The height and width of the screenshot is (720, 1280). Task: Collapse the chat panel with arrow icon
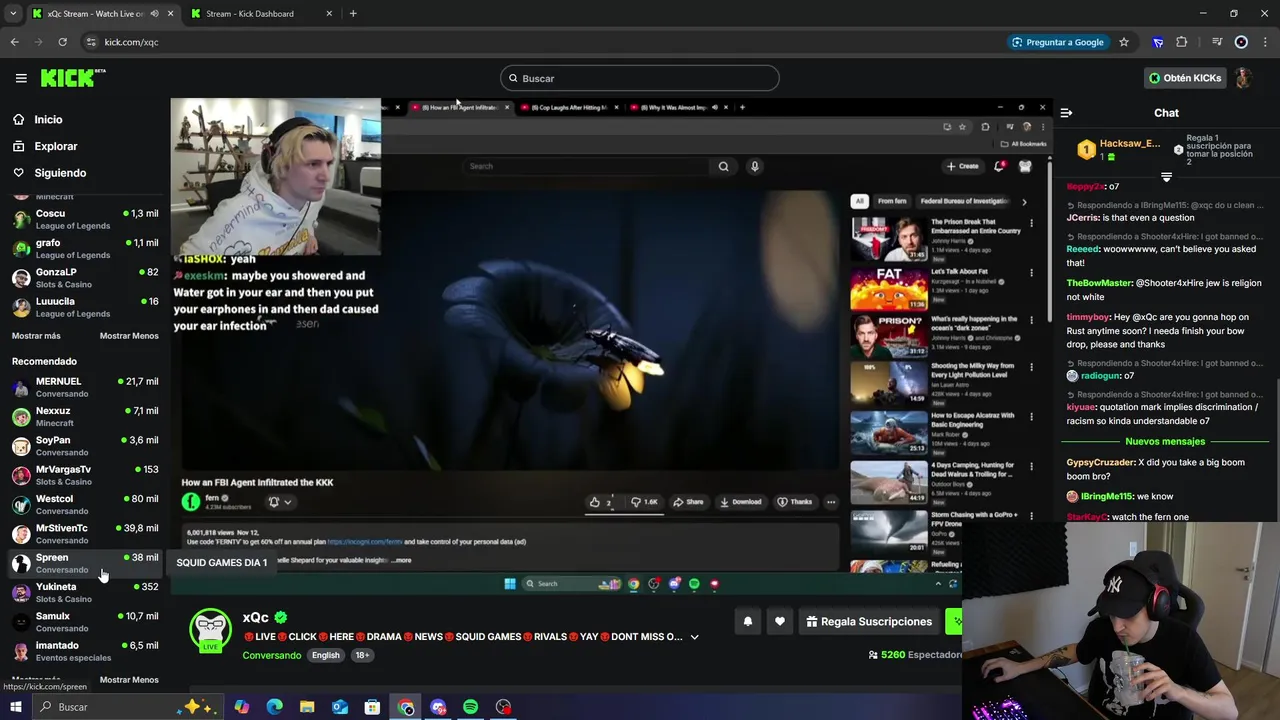click(x=1066, y=113)
